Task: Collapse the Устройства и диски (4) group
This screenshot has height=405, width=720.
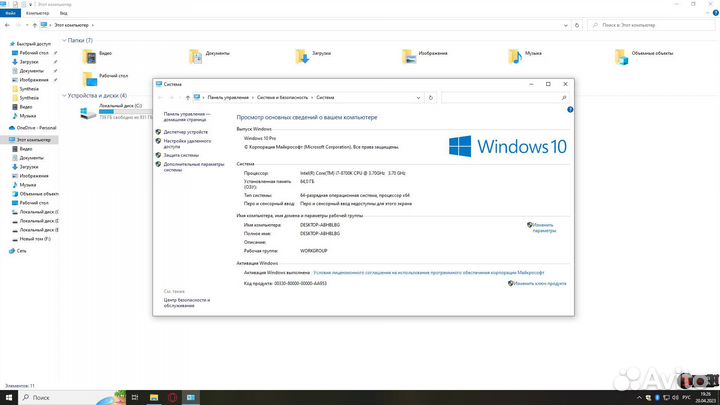Action: coord(64,96)
